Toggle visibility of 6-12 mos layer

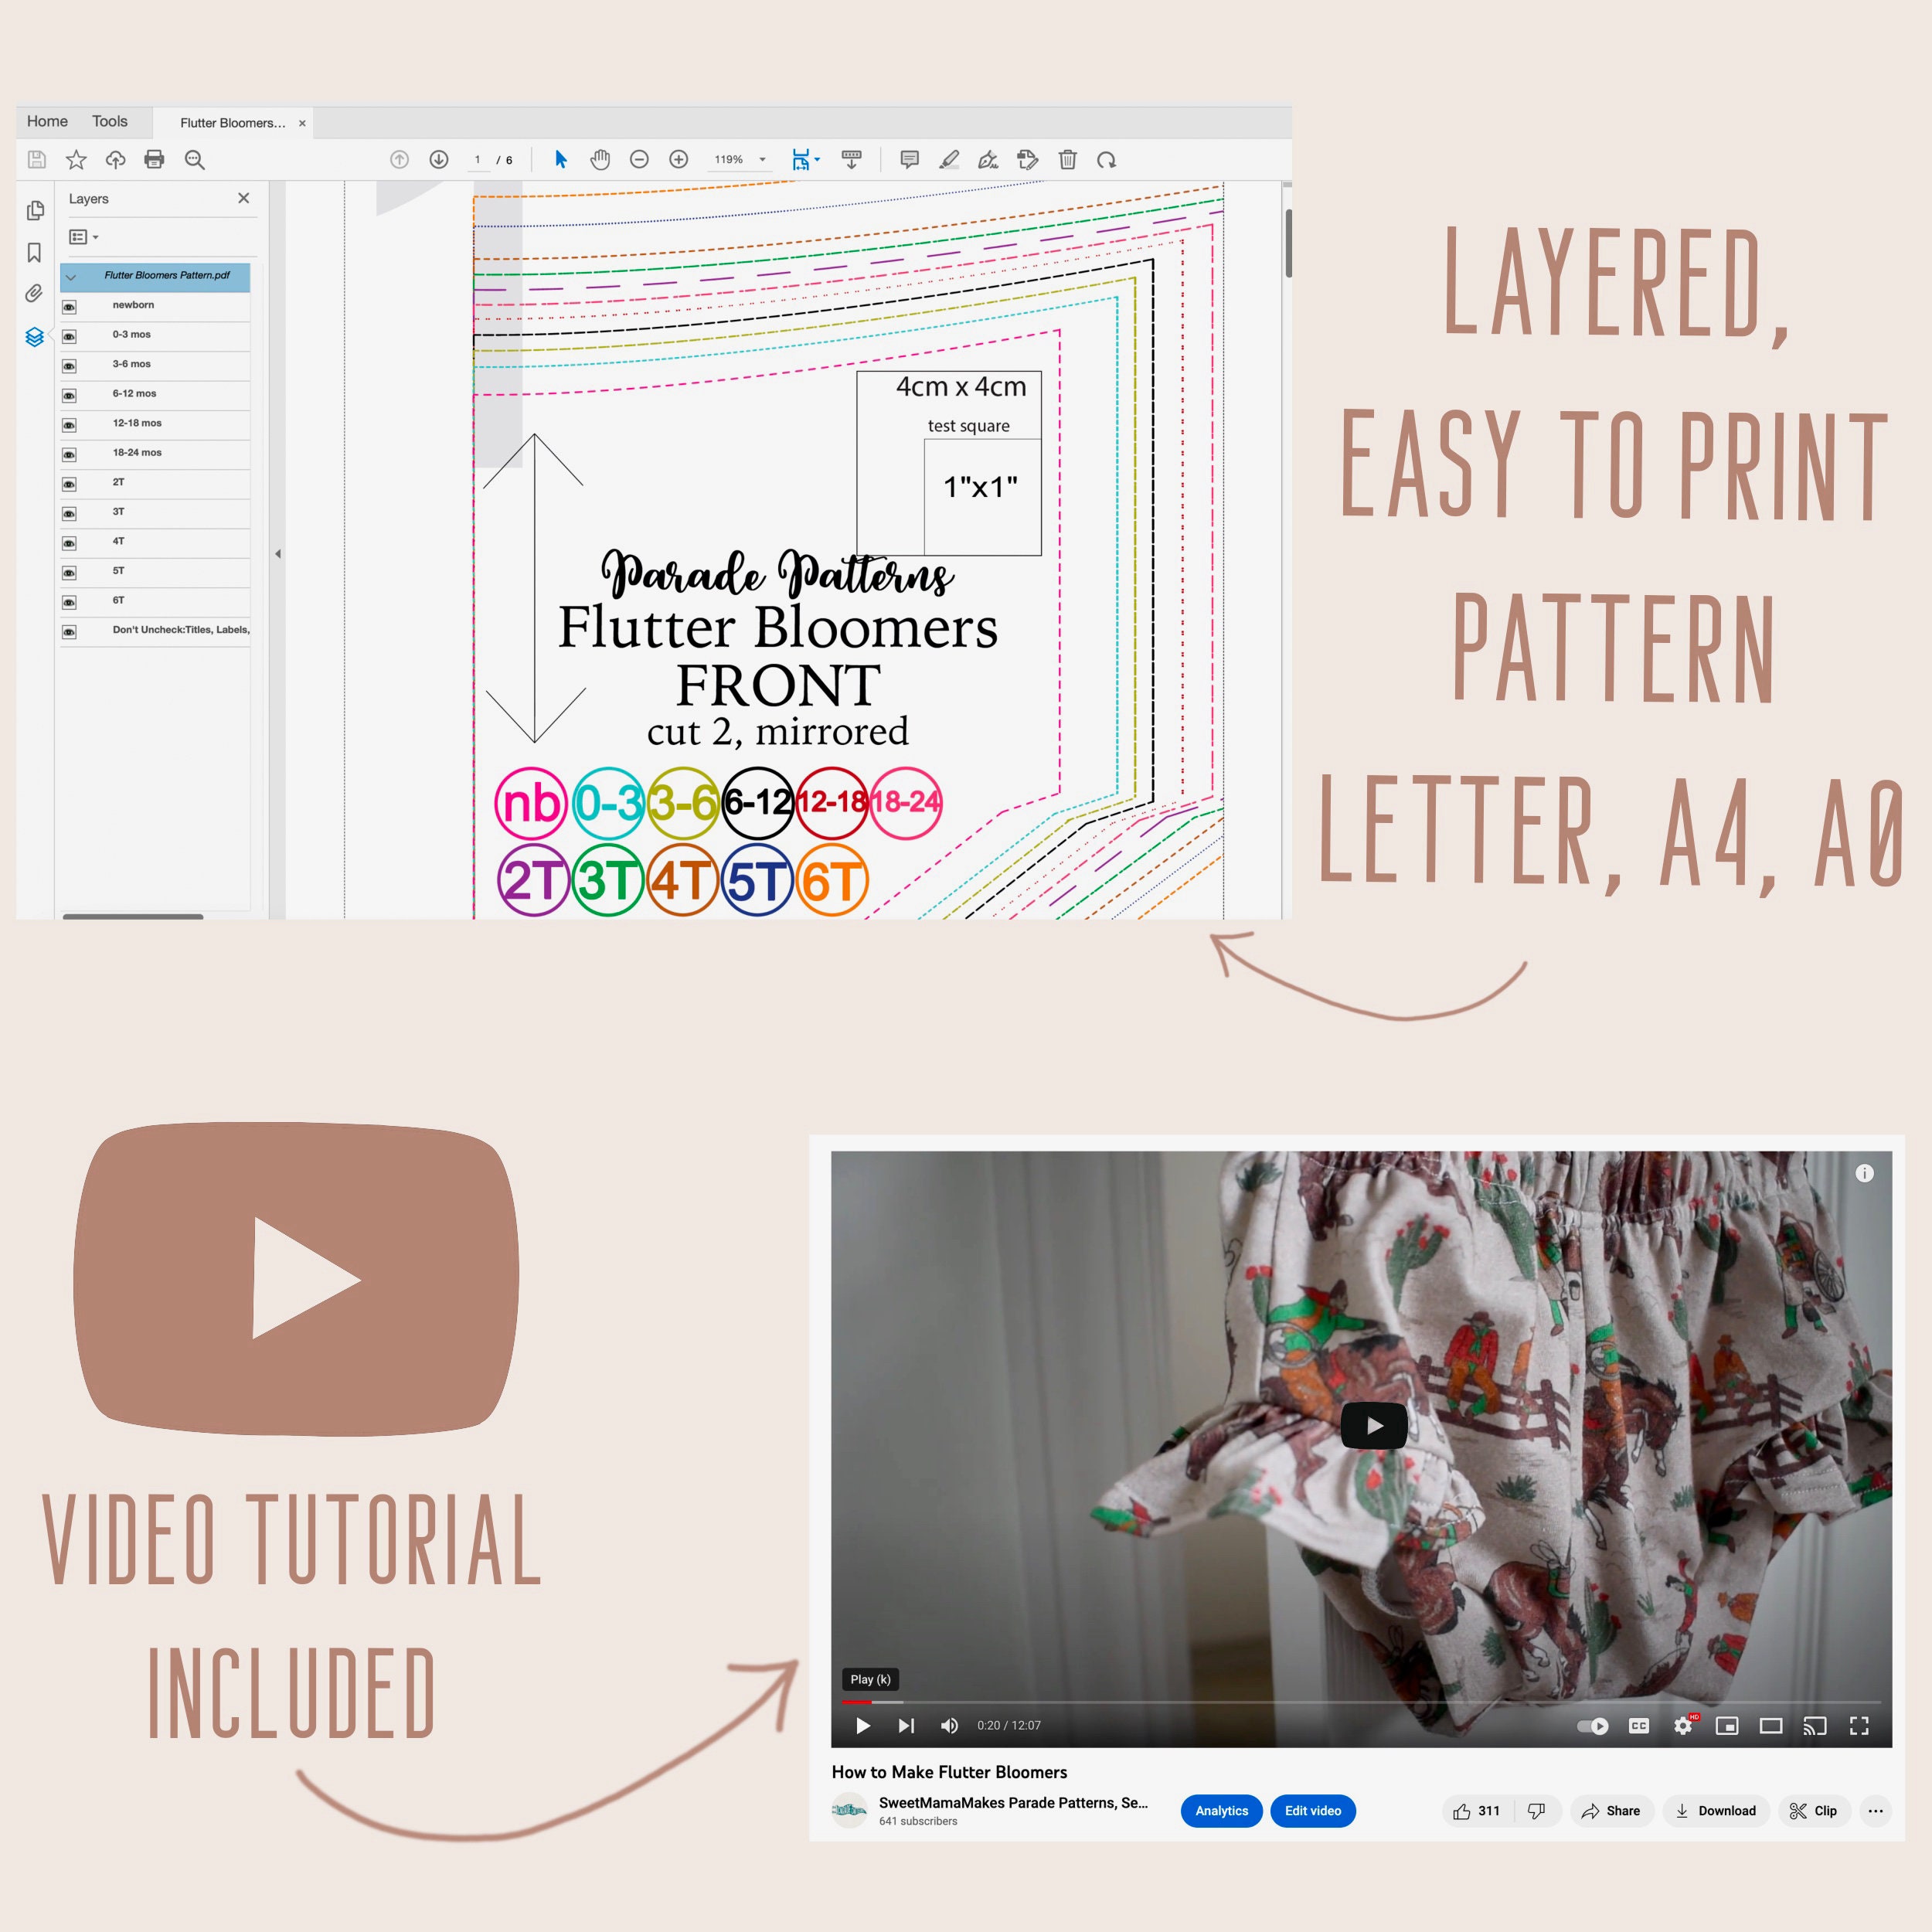[x=69, y=395]
